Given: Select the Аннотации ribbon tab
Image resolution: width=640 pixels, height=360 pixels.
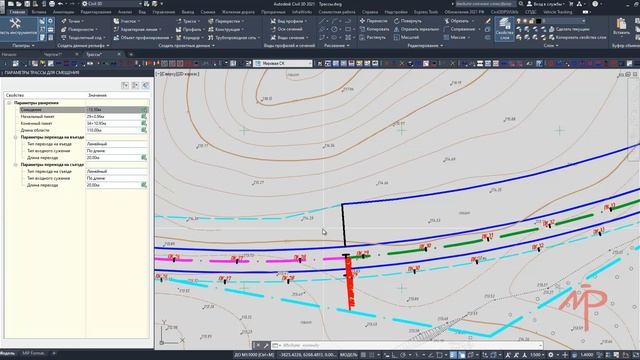Looking at the screenshot, I should (x=63, y=12).
